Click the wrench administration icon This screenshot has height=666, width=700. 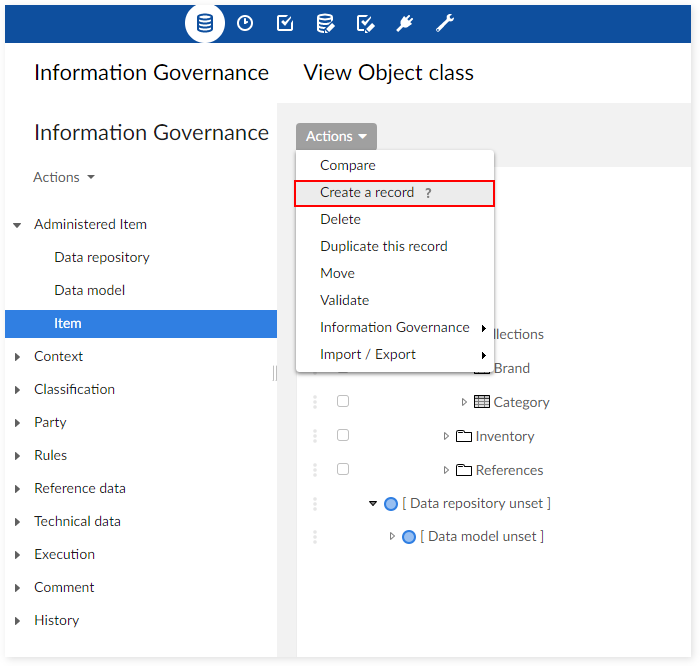coord(445,23)
